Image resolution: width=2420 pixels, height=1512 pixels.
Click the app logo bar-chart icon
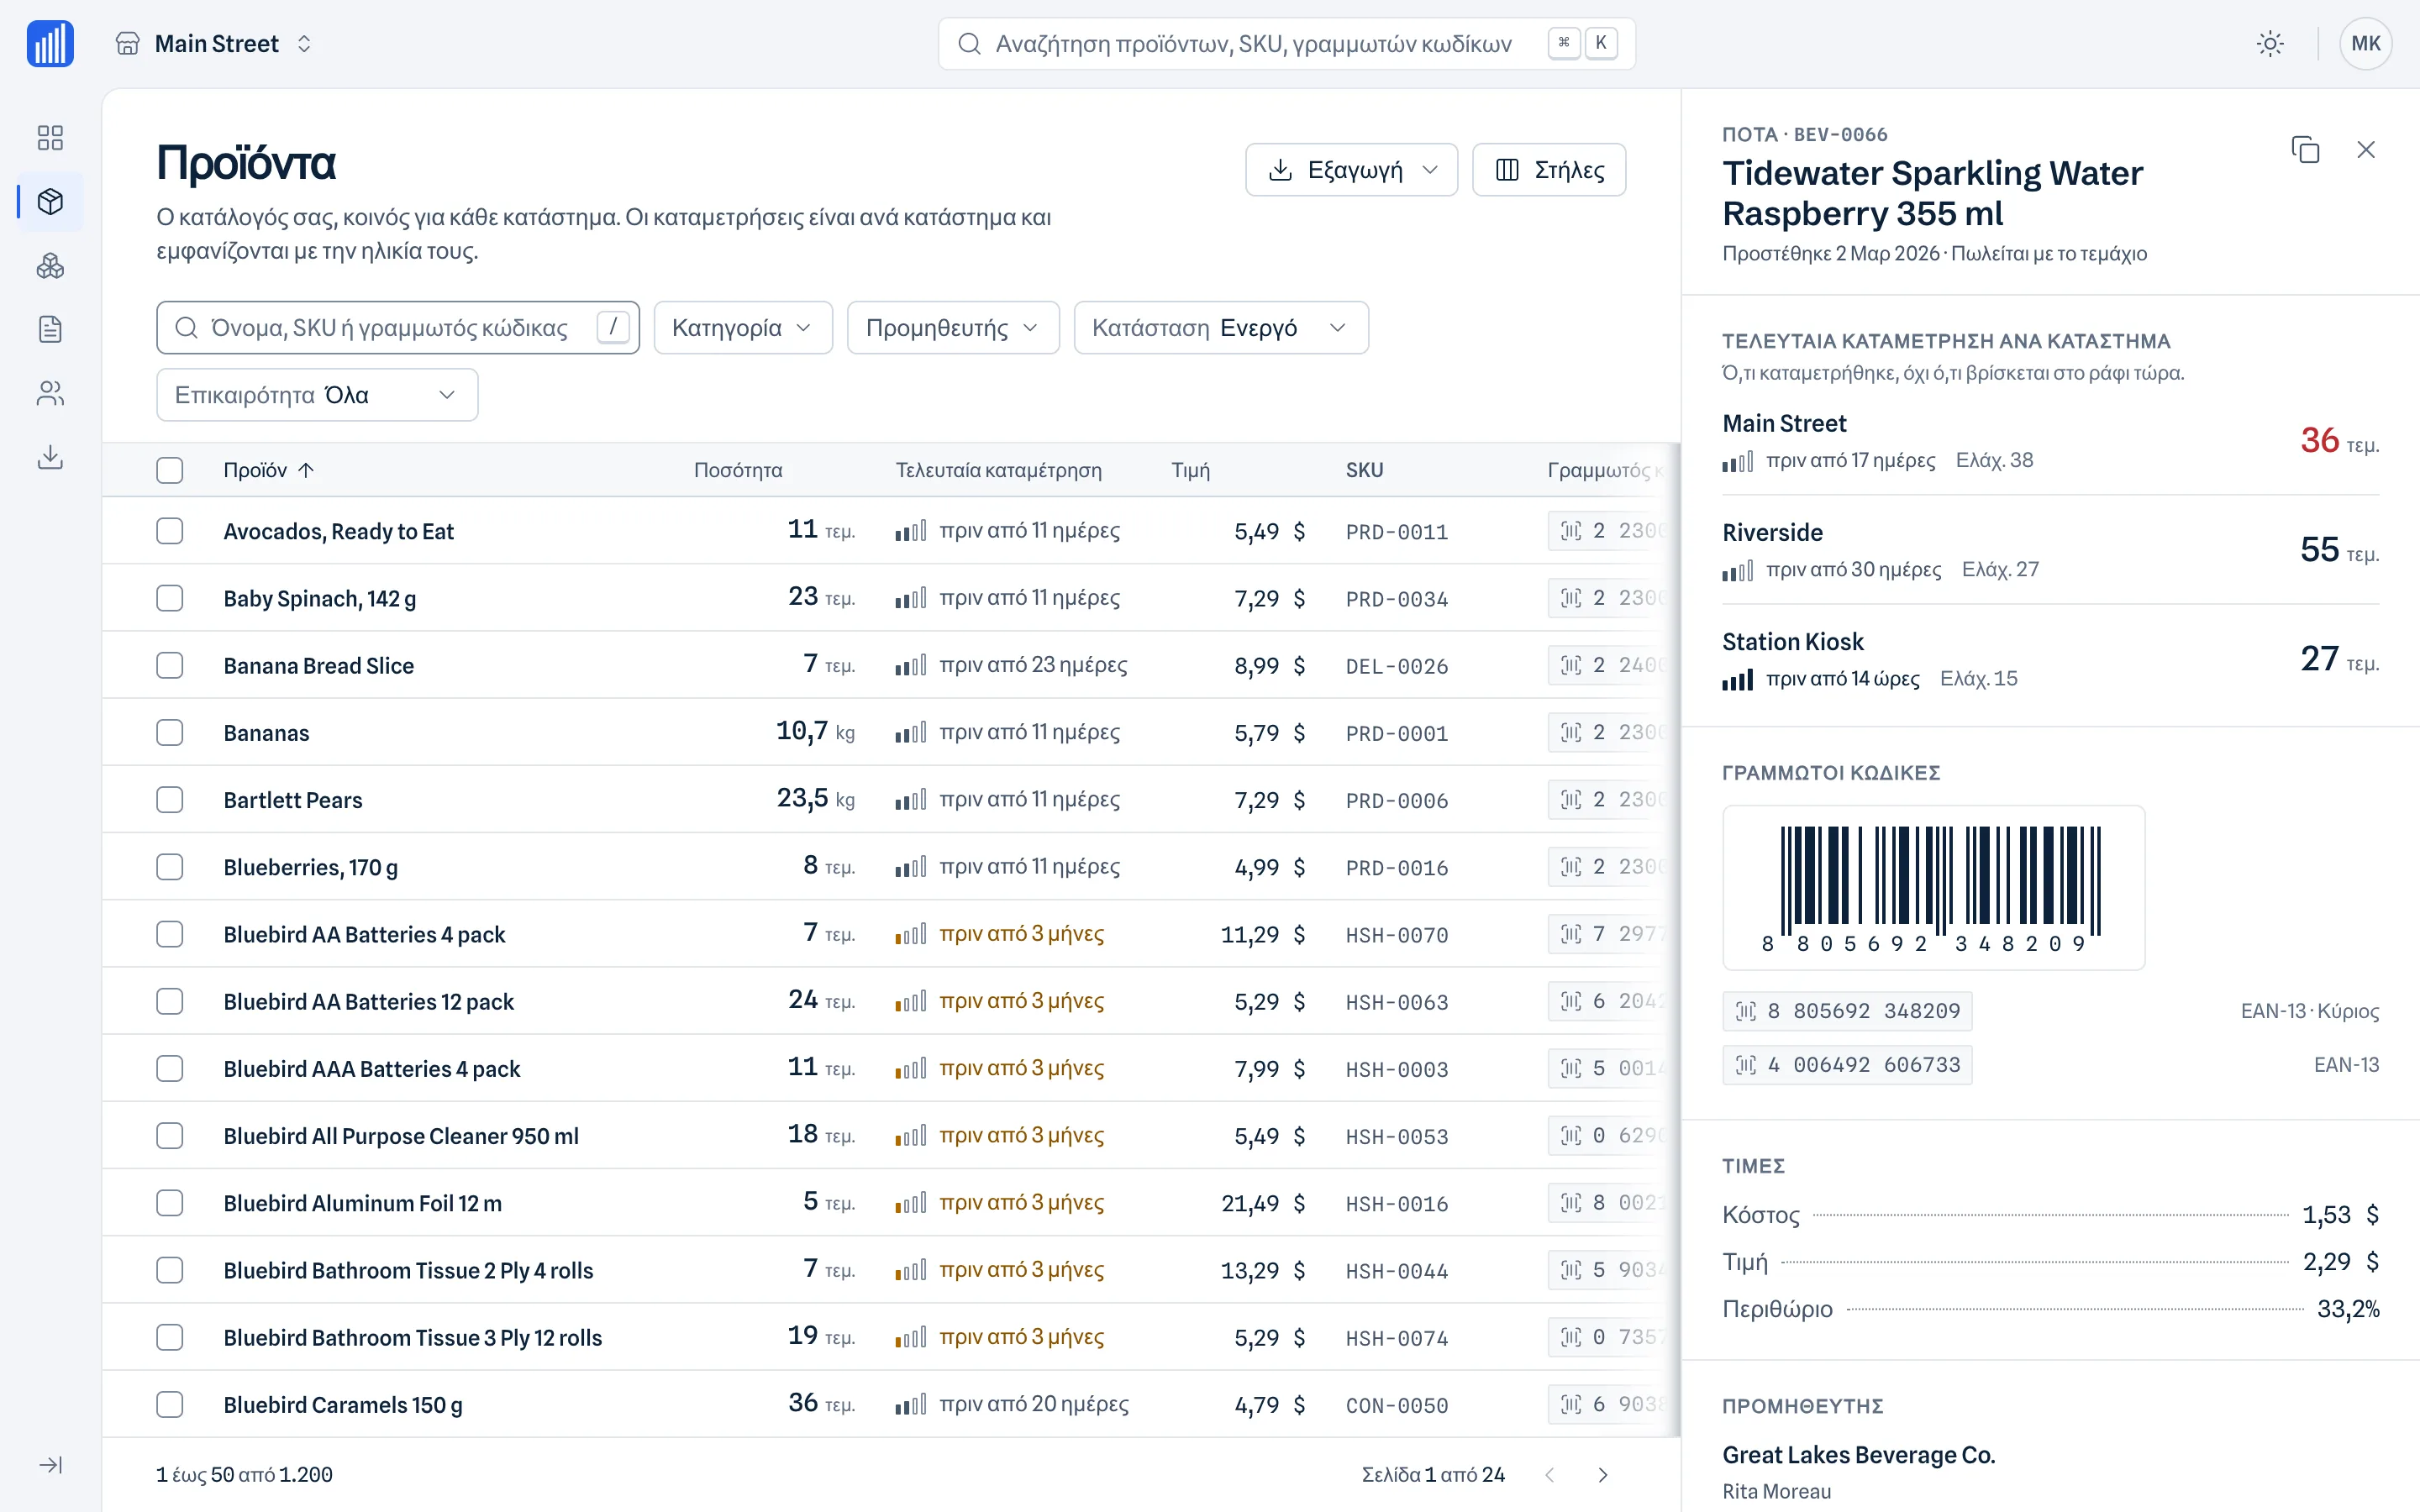pyautogui.click(x=50, y=44)
